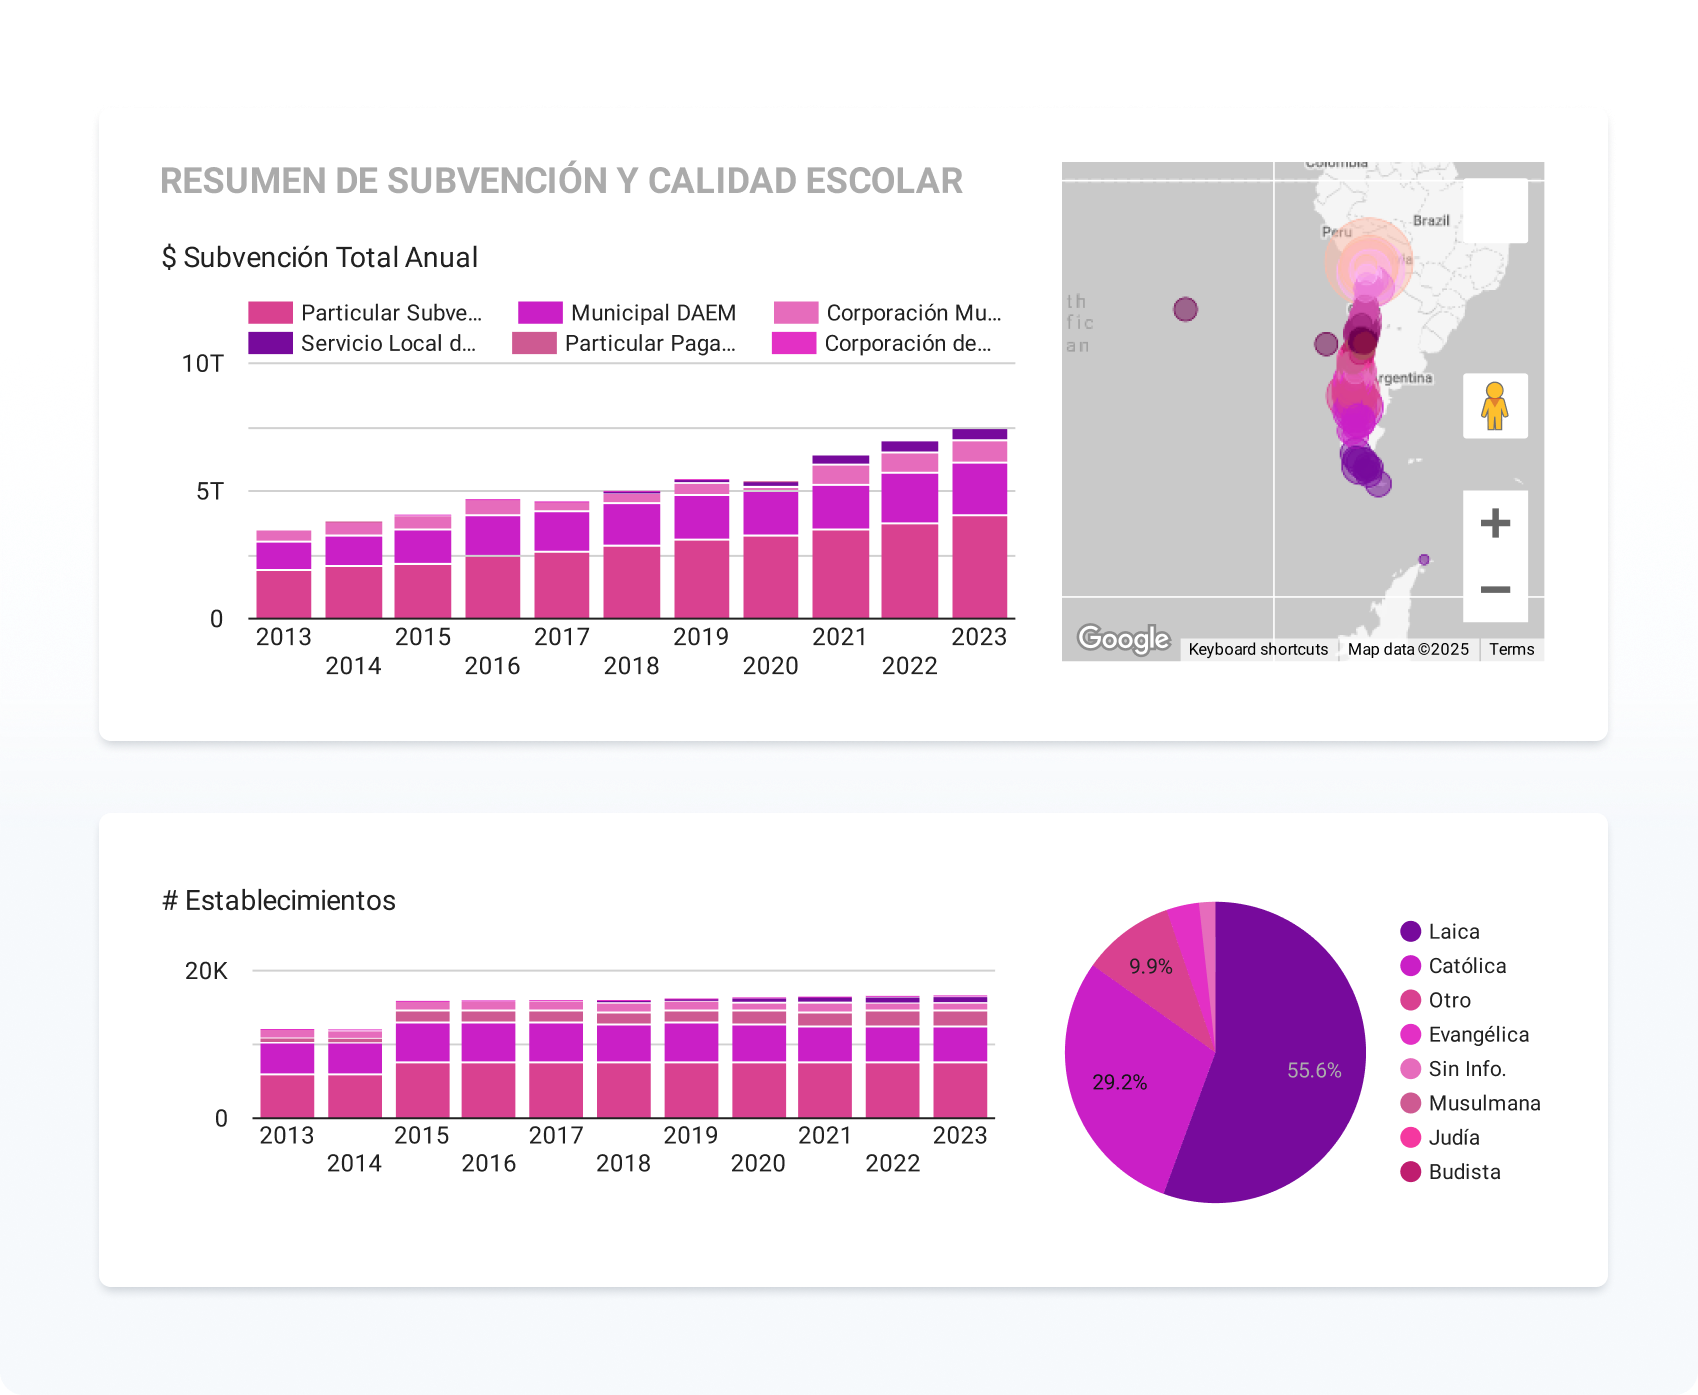The height and width of the screenshot is (1395, 1698).
Task: Zoom out on the map
Action: [x=1495, y=590]
